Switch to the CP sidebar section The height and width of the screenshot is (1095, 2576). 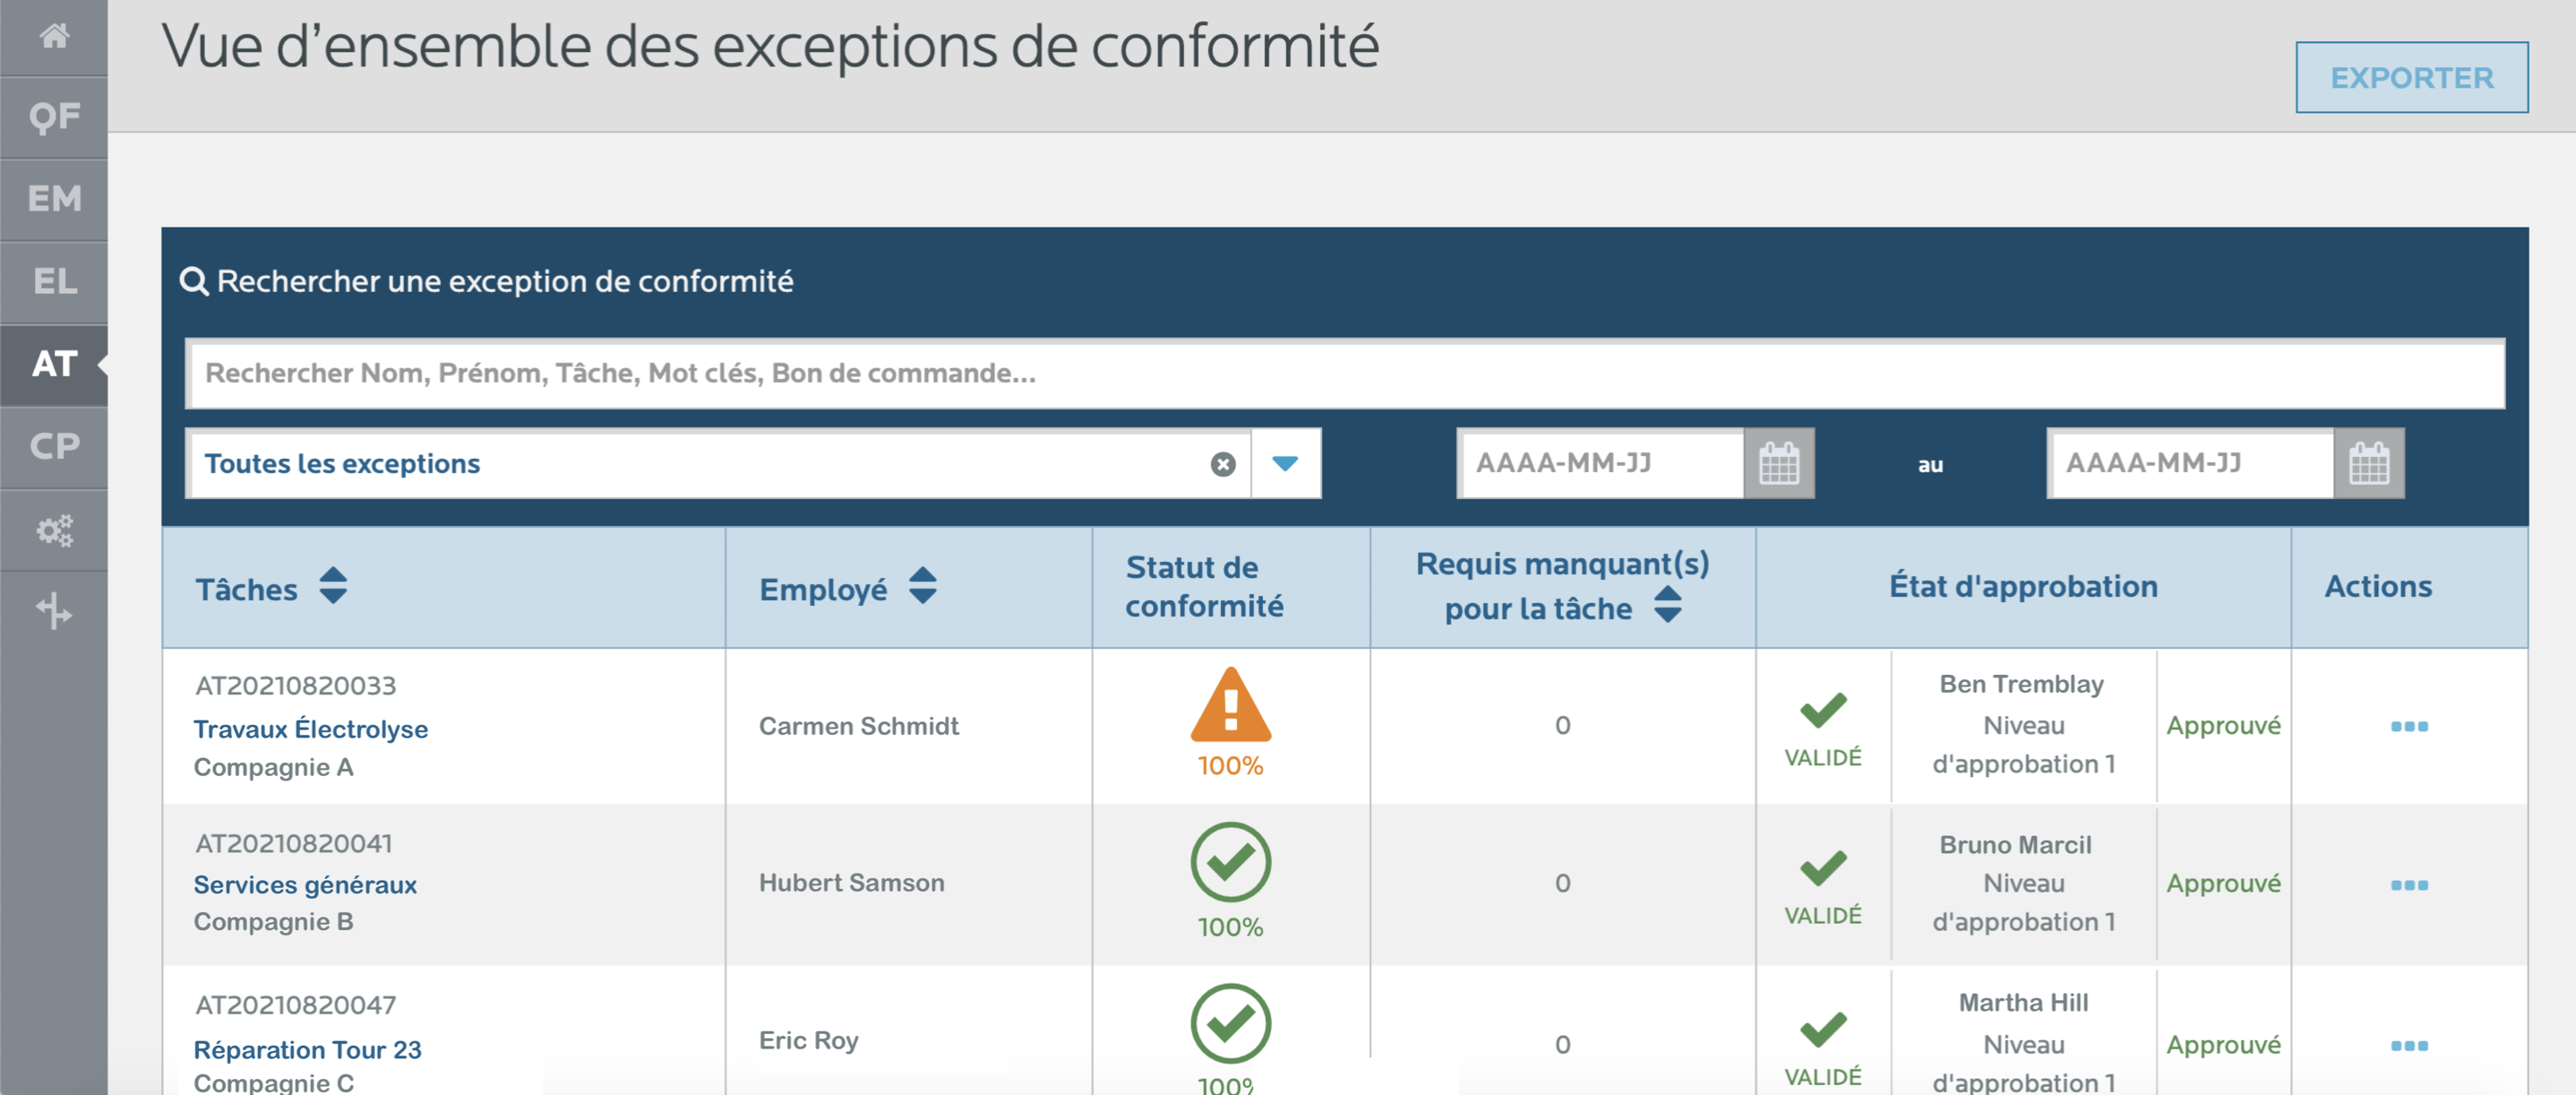(54, 446)
